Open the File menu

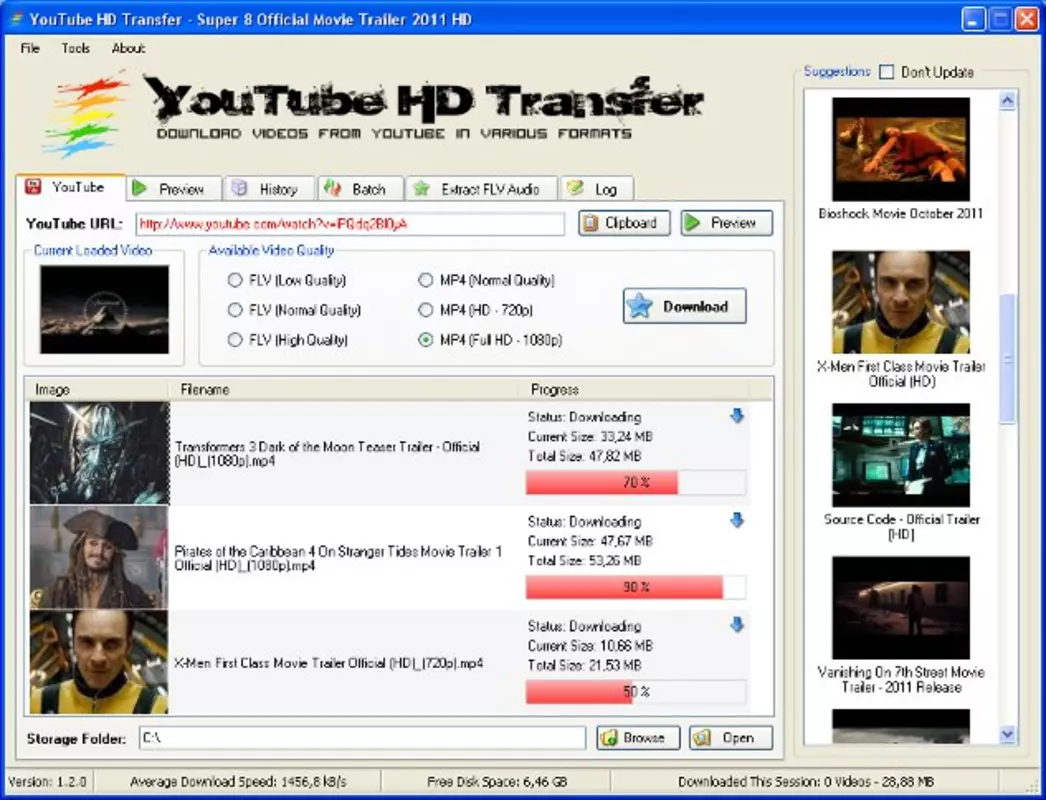(x=30, y=48)
